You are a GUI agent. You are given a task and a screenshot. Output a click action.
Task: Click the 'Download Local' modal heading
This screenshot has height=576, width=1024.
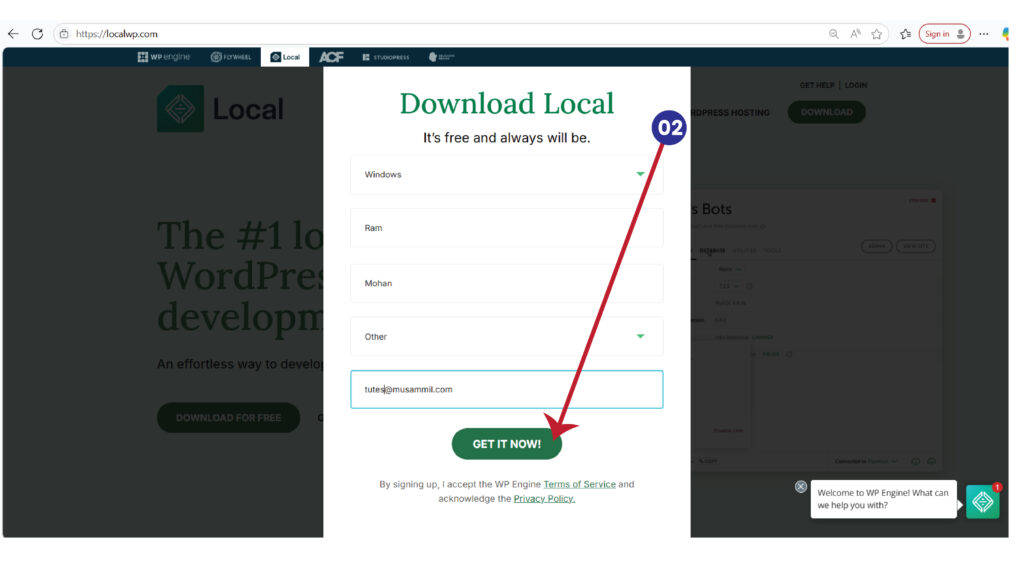click(507, 103)
